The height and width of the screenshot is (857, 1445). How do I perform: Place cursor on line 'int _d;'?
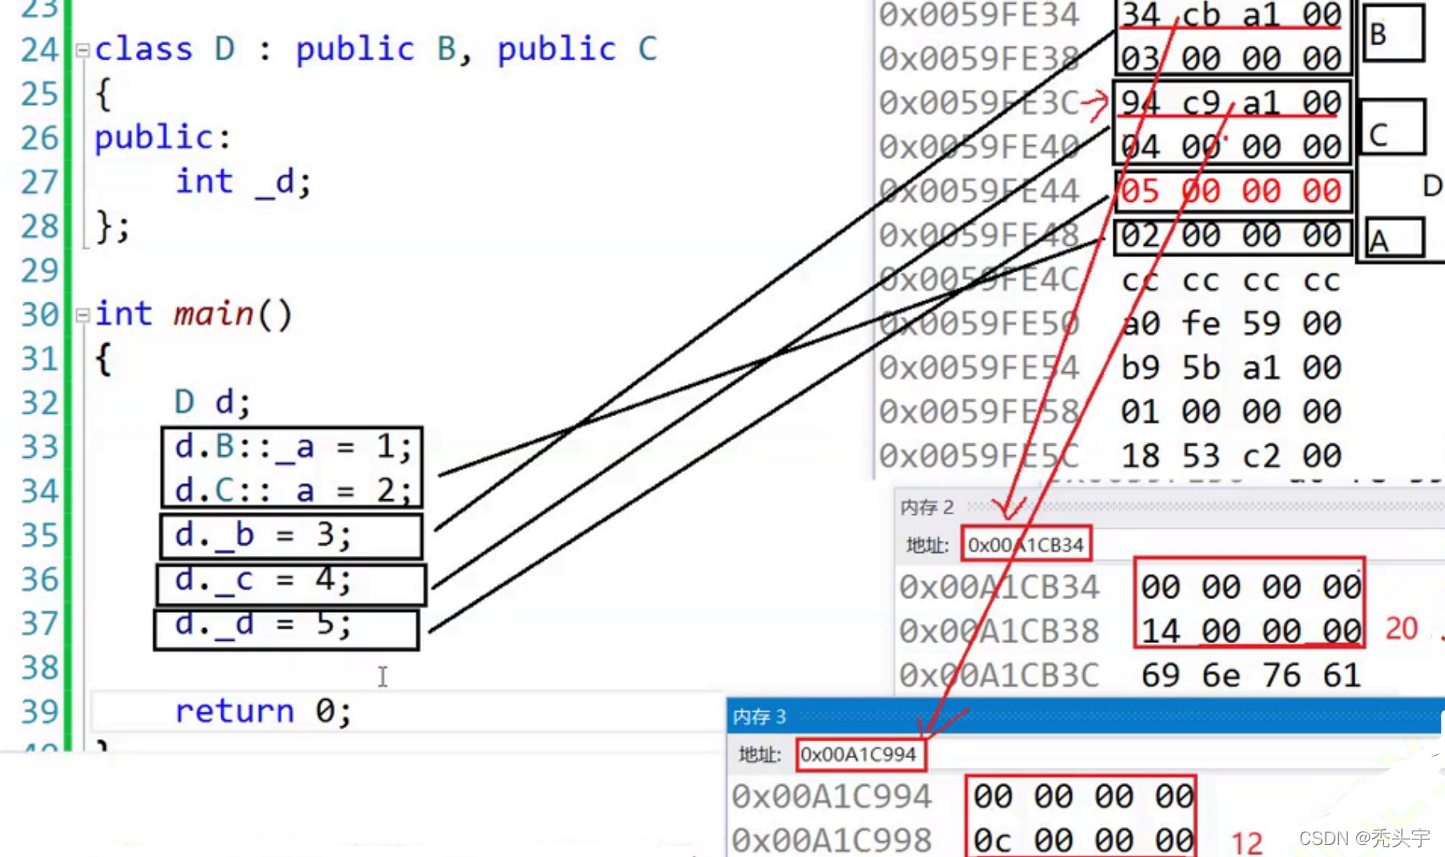[x=243, y=182]
